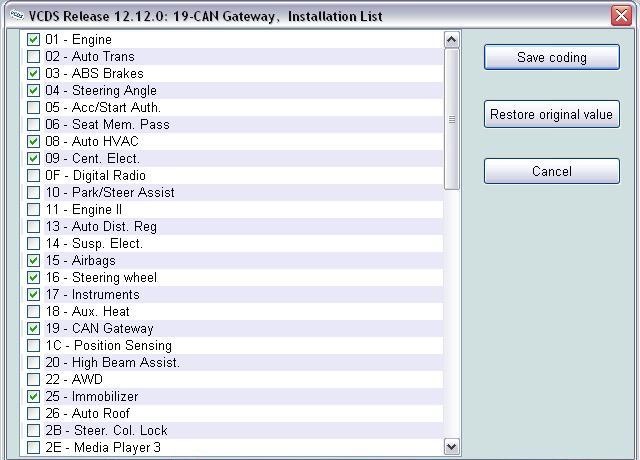Check 2B - Steer. Col. Lock box
This screenshot has width=640, height=460.
pos(33,431)
